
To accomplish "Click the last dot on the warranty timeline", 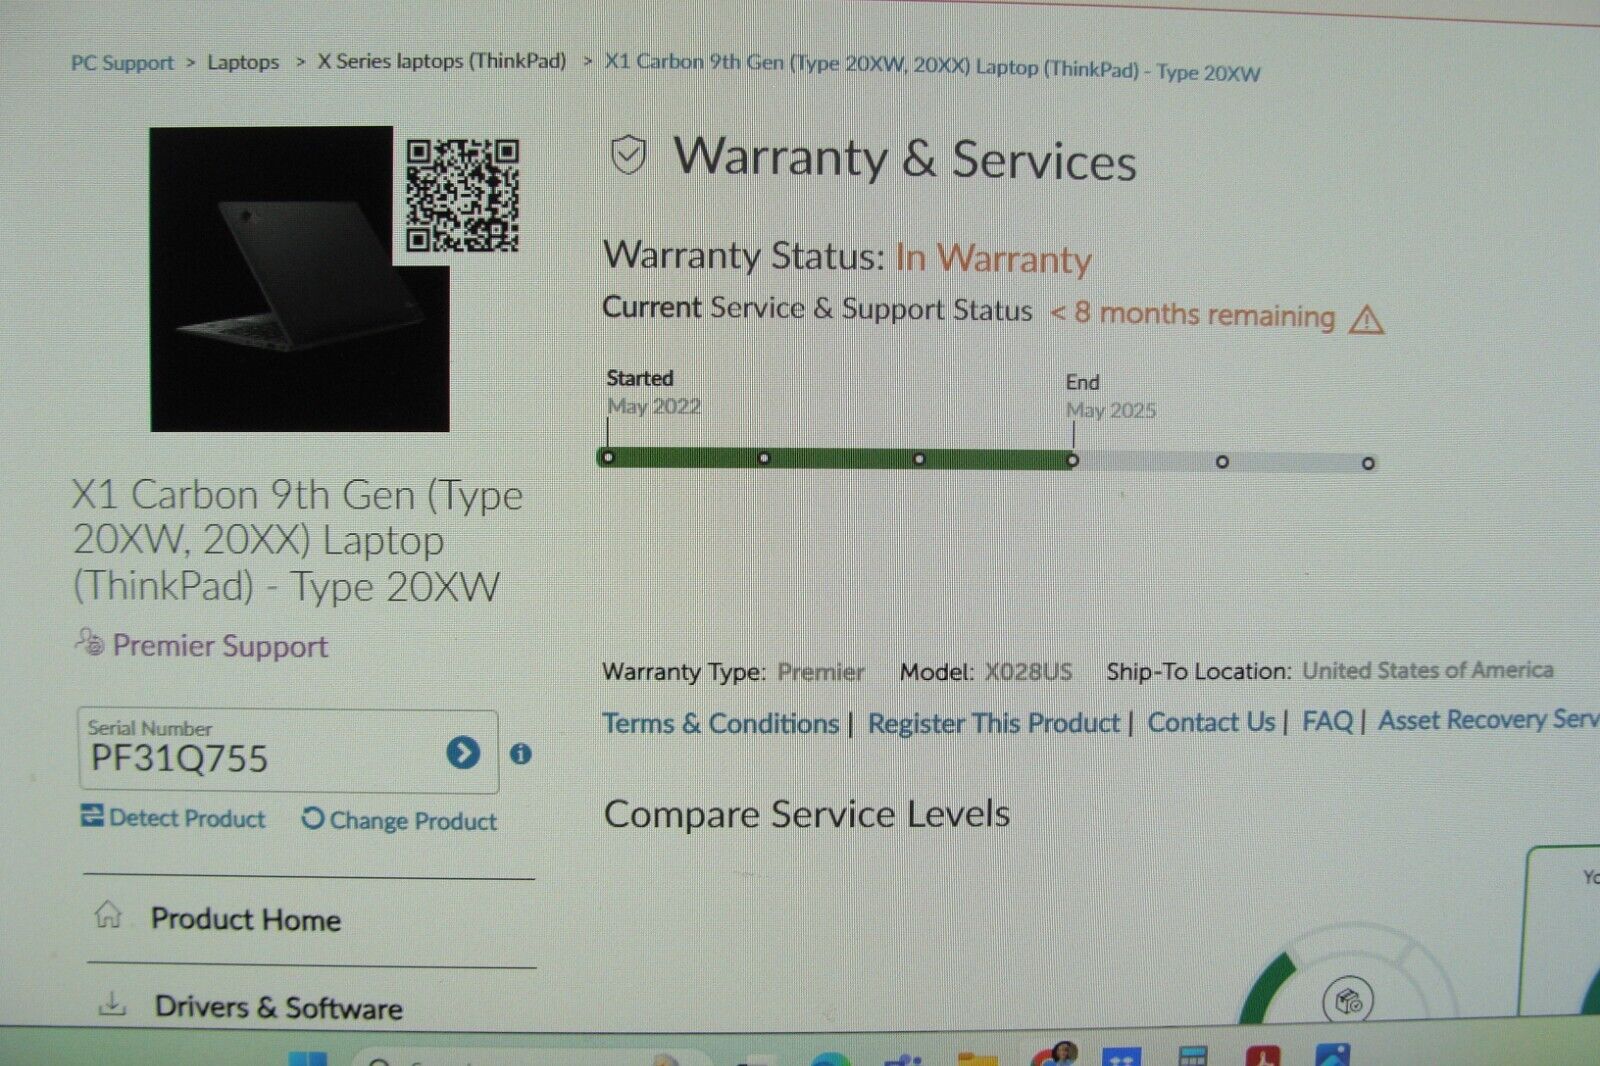I will coord(1368,463).
